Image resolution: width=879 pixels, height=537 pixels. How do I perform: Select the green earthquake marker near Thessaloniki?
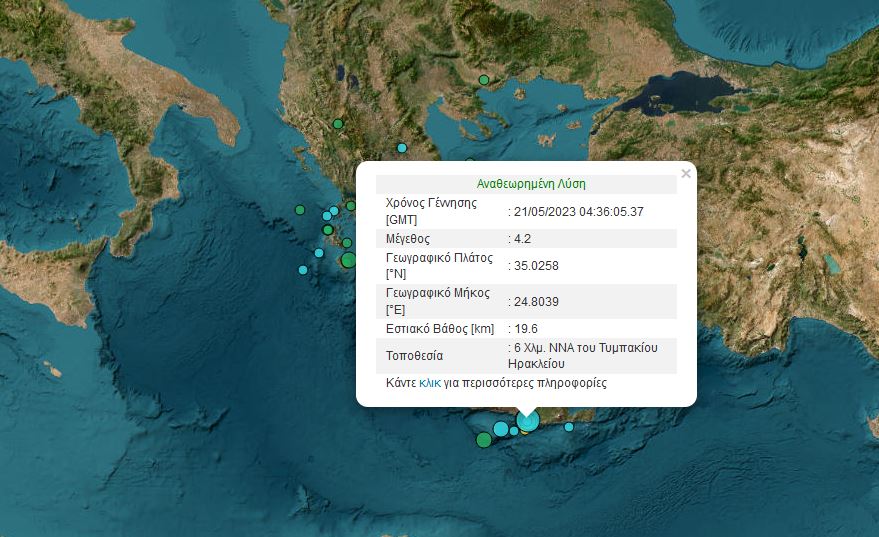point(483,80)
